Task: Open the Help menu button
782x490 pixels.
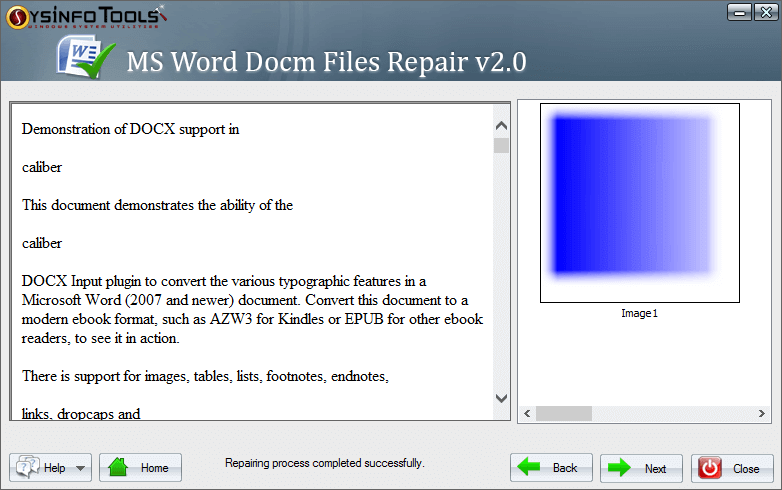Action: pos(50,468)
